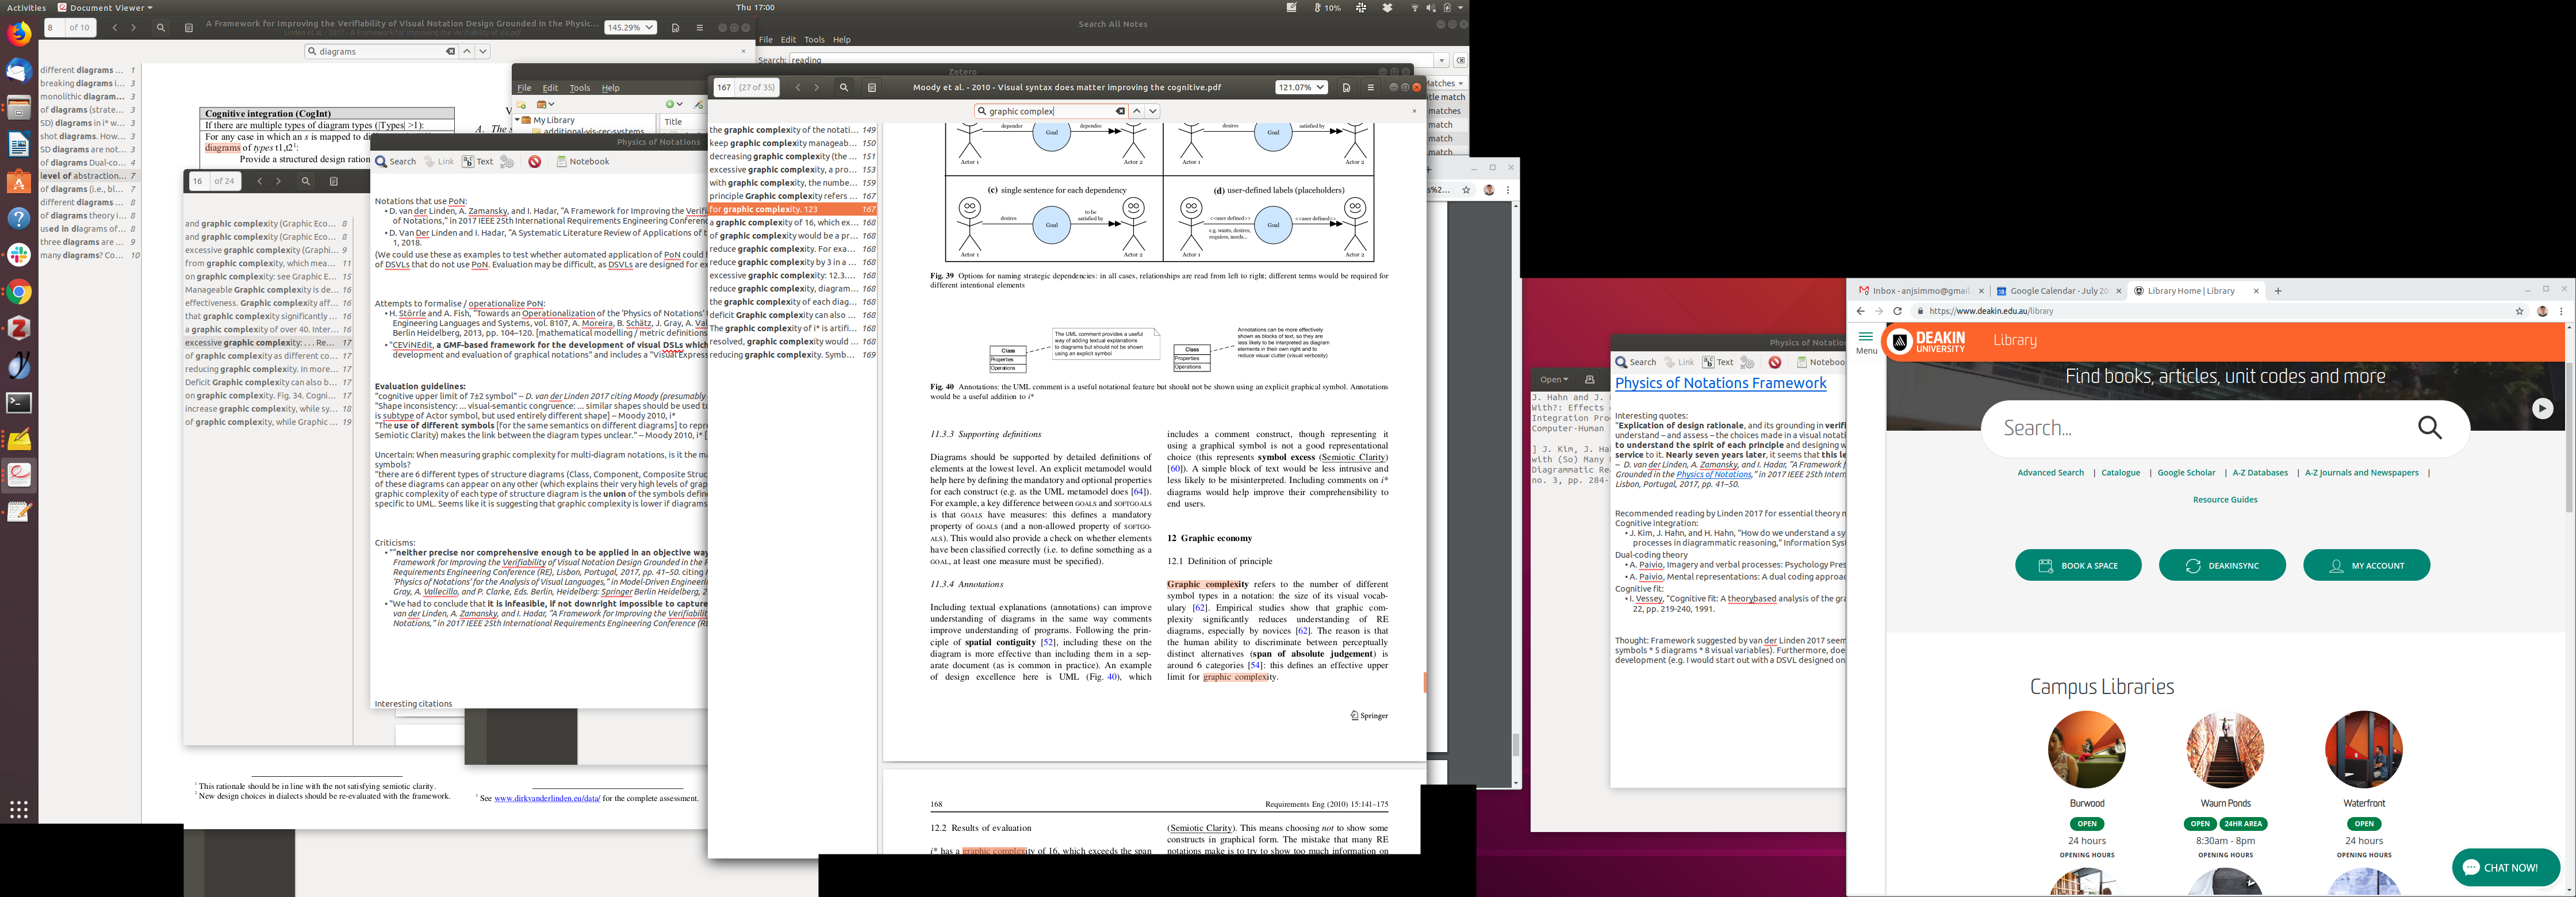Open the Google Scholar link

[2186, 473]
